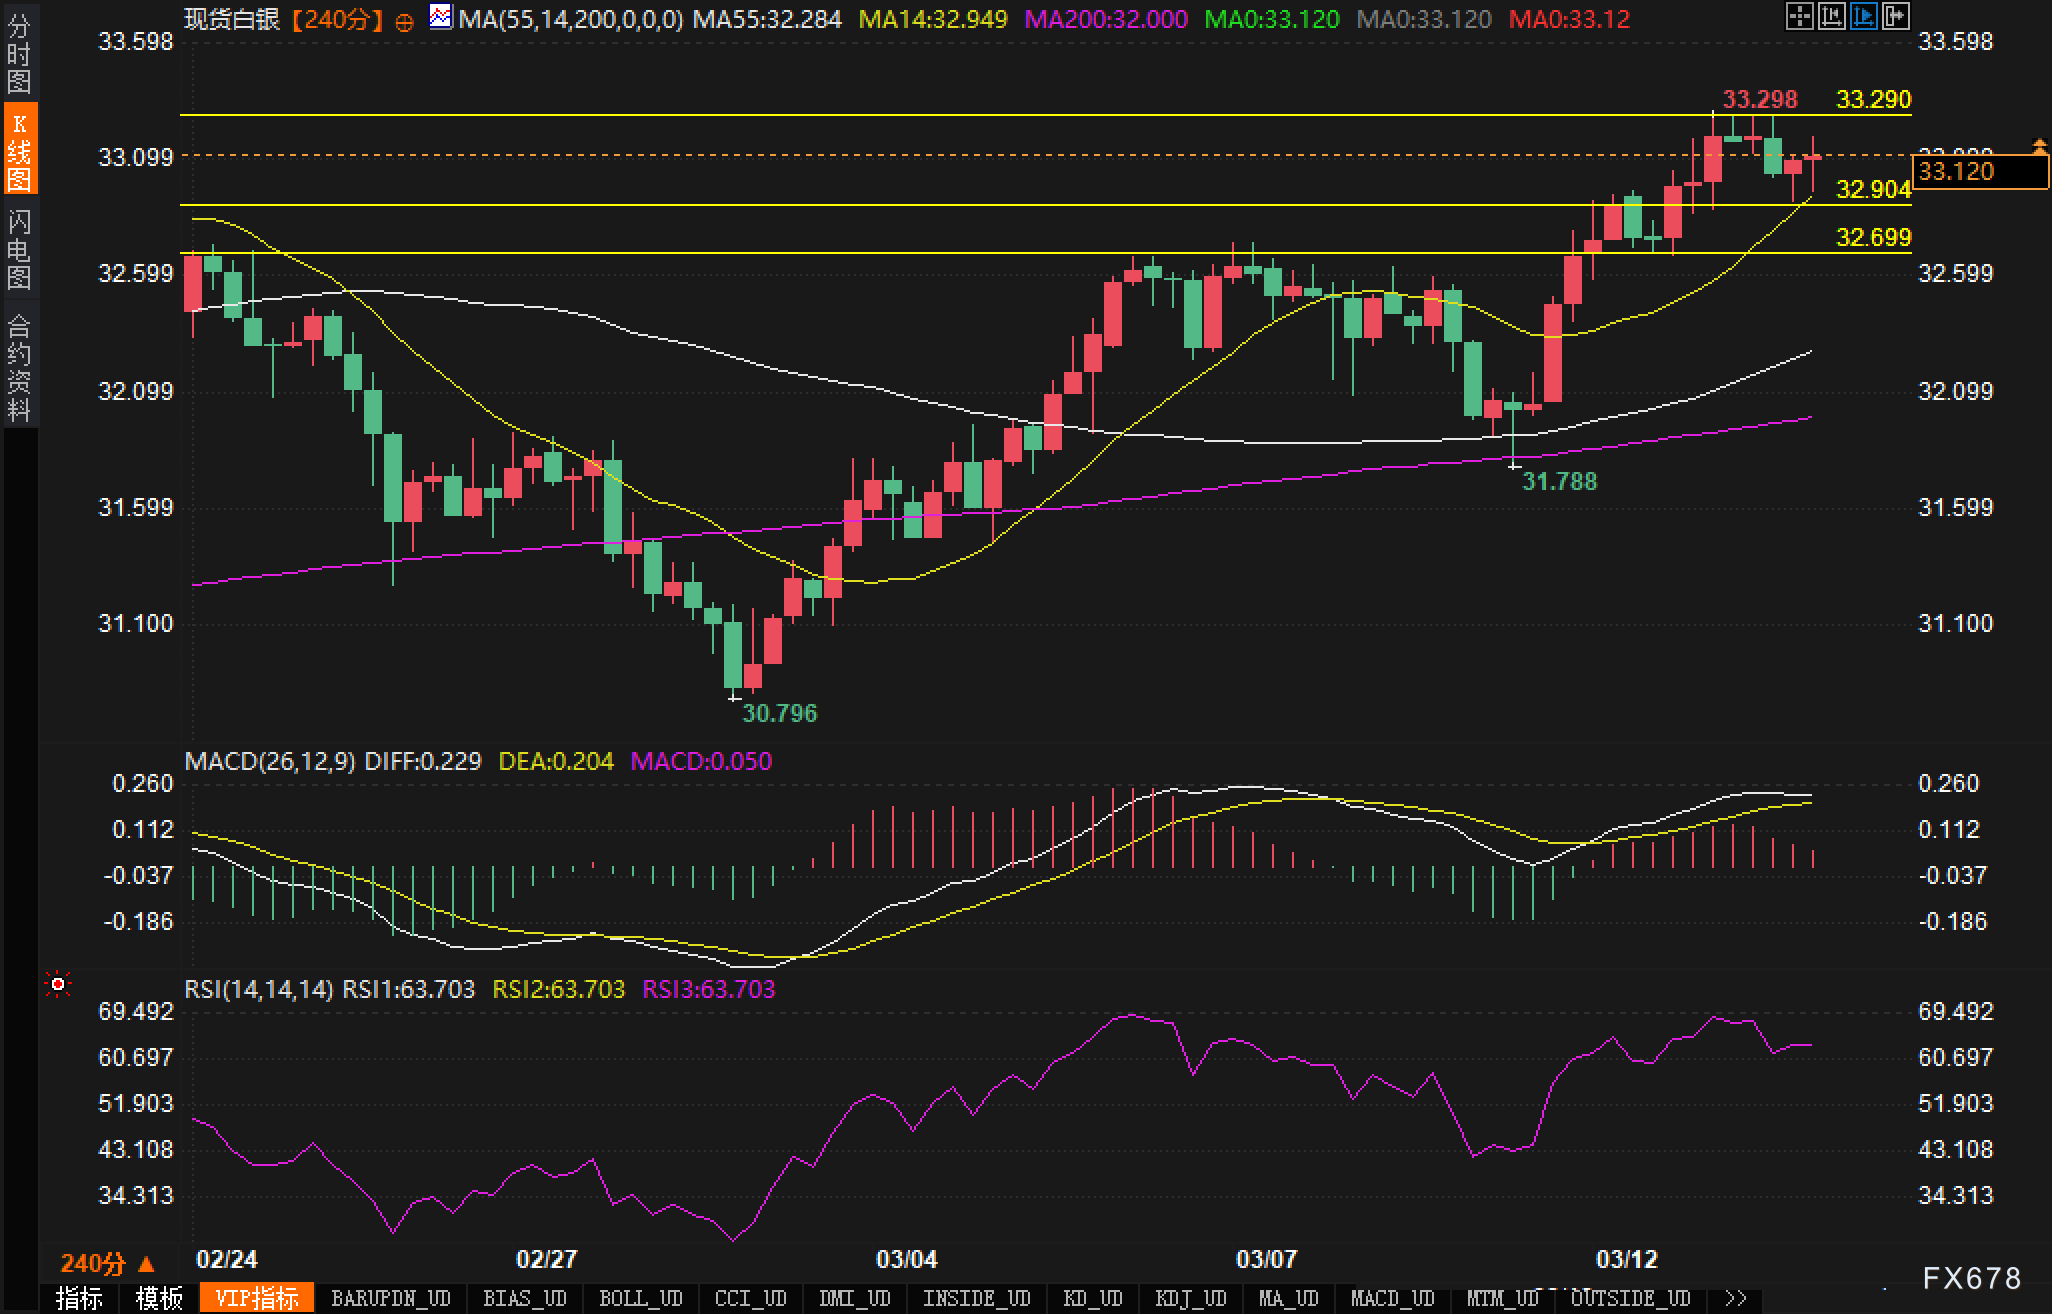
Task: Toggle the blue highlighted chart playback icon
Action: click(x=1863, y=16)
